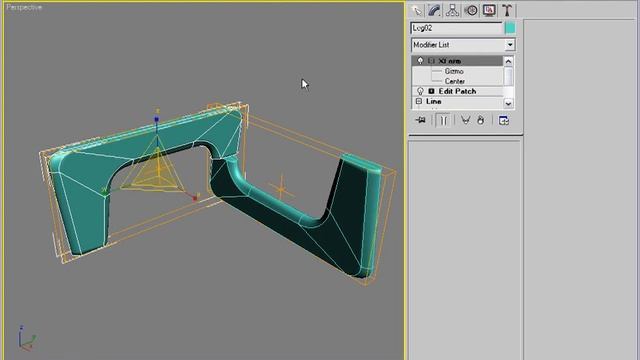This screenshot has height=360, width=640.
Task: Open the Modify command panel tab
Action: [x=434, y=10]
